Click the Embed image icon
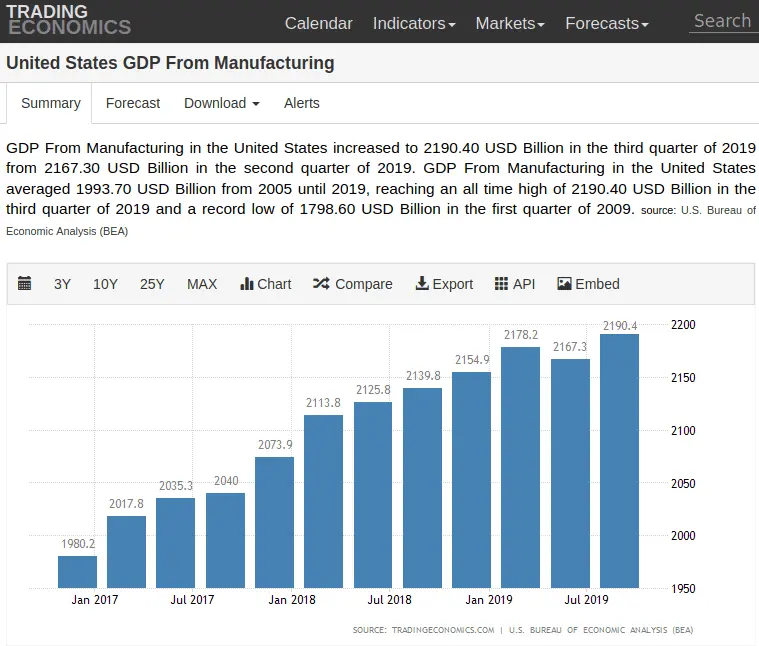The height and width of the screenshot is (646, 759). pyautogui.click(x=564, y=284)
